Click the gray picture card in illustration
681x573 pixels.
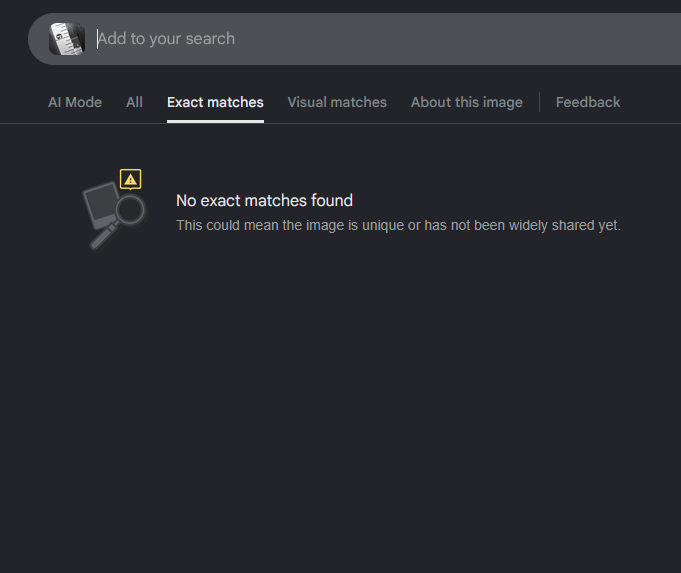[x=102, y=205]
